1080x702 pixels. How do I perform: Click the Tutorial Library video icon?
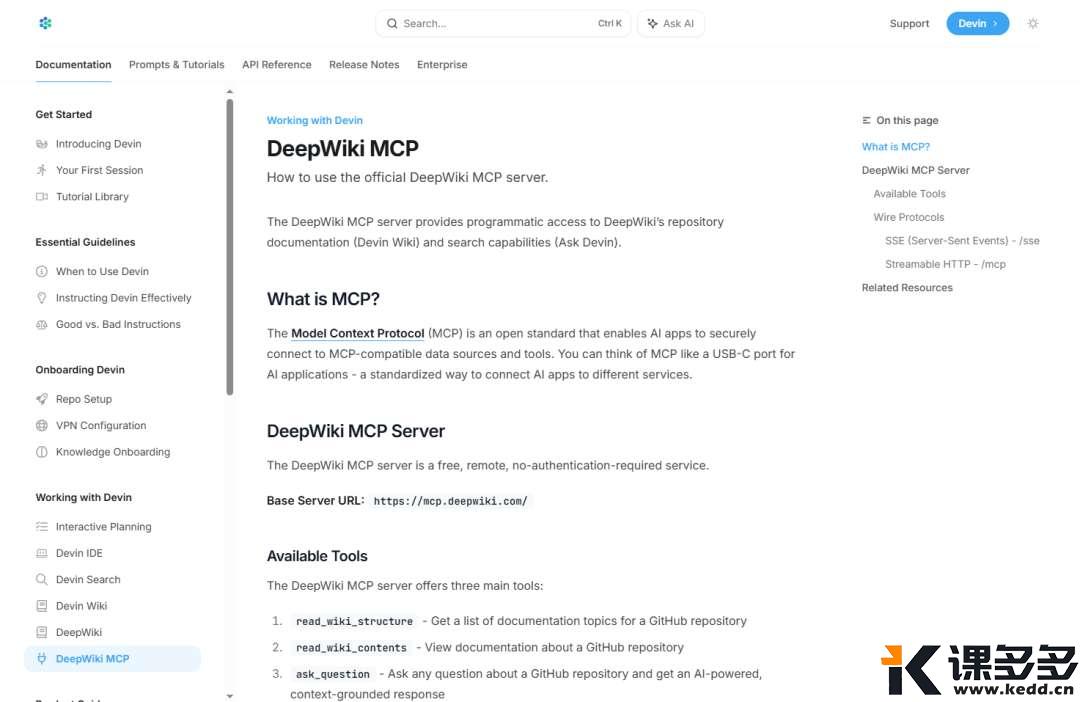[x=42, y=196]
